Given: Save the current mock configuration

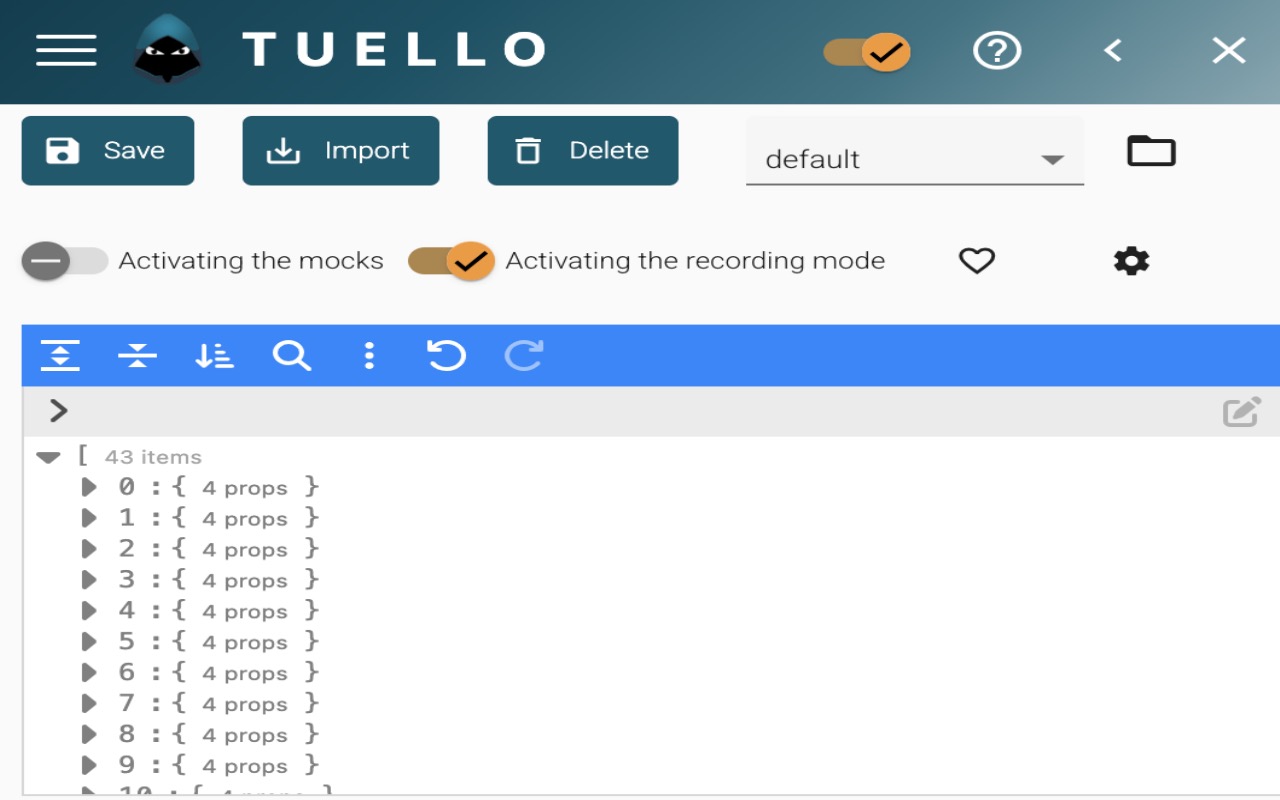Looking at the screenshot, I should (107, 150).
